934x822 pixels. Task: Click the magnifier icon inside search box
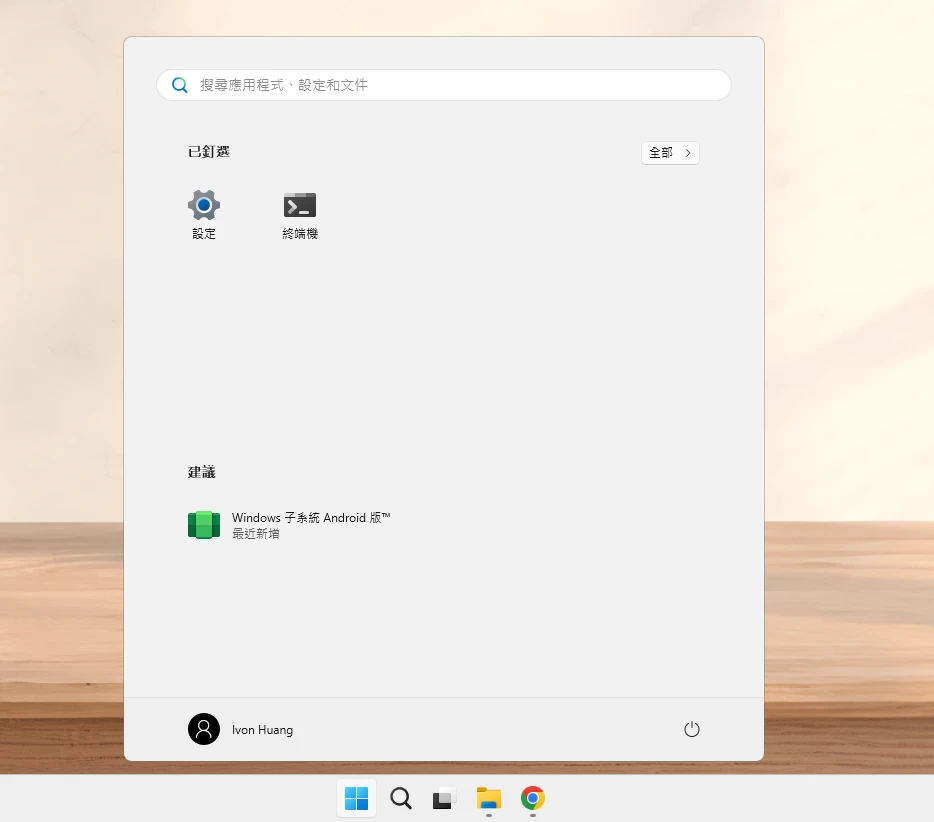[x=180, y=85]
